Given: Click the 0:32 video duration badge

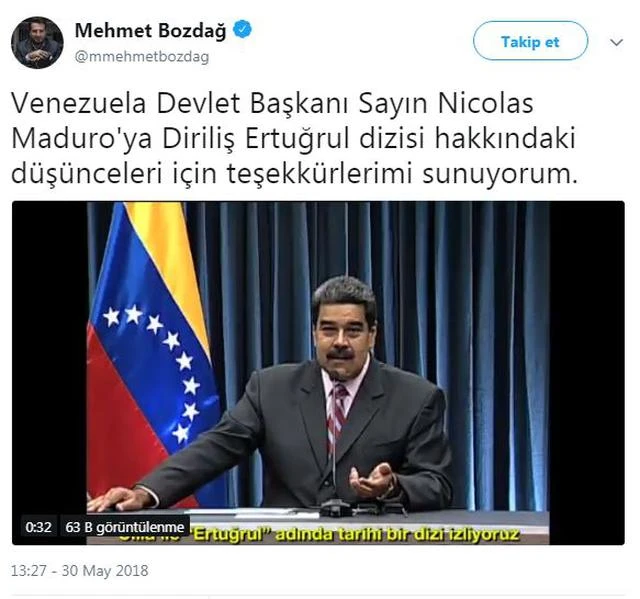Looking at the screenshot, I should 38,527.
